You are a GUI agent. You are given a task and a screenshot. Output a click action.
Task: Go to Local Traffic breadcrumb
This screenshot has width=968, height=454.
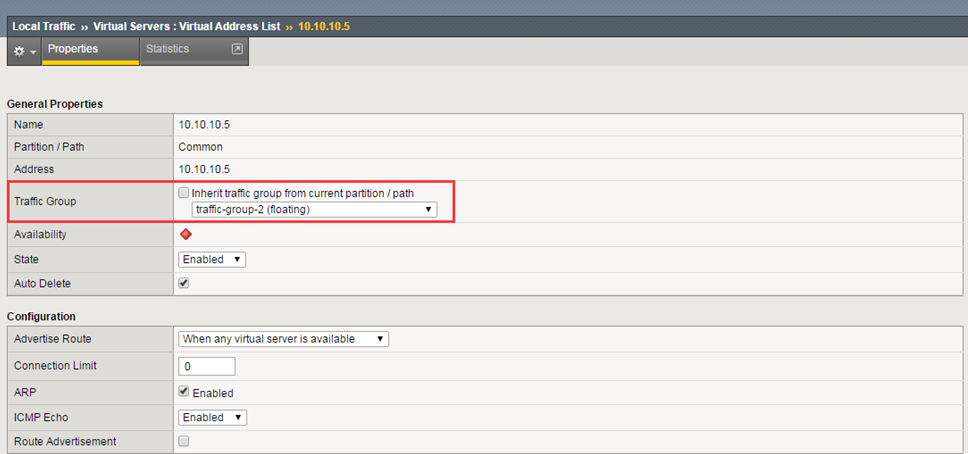(x=46, y=25)
